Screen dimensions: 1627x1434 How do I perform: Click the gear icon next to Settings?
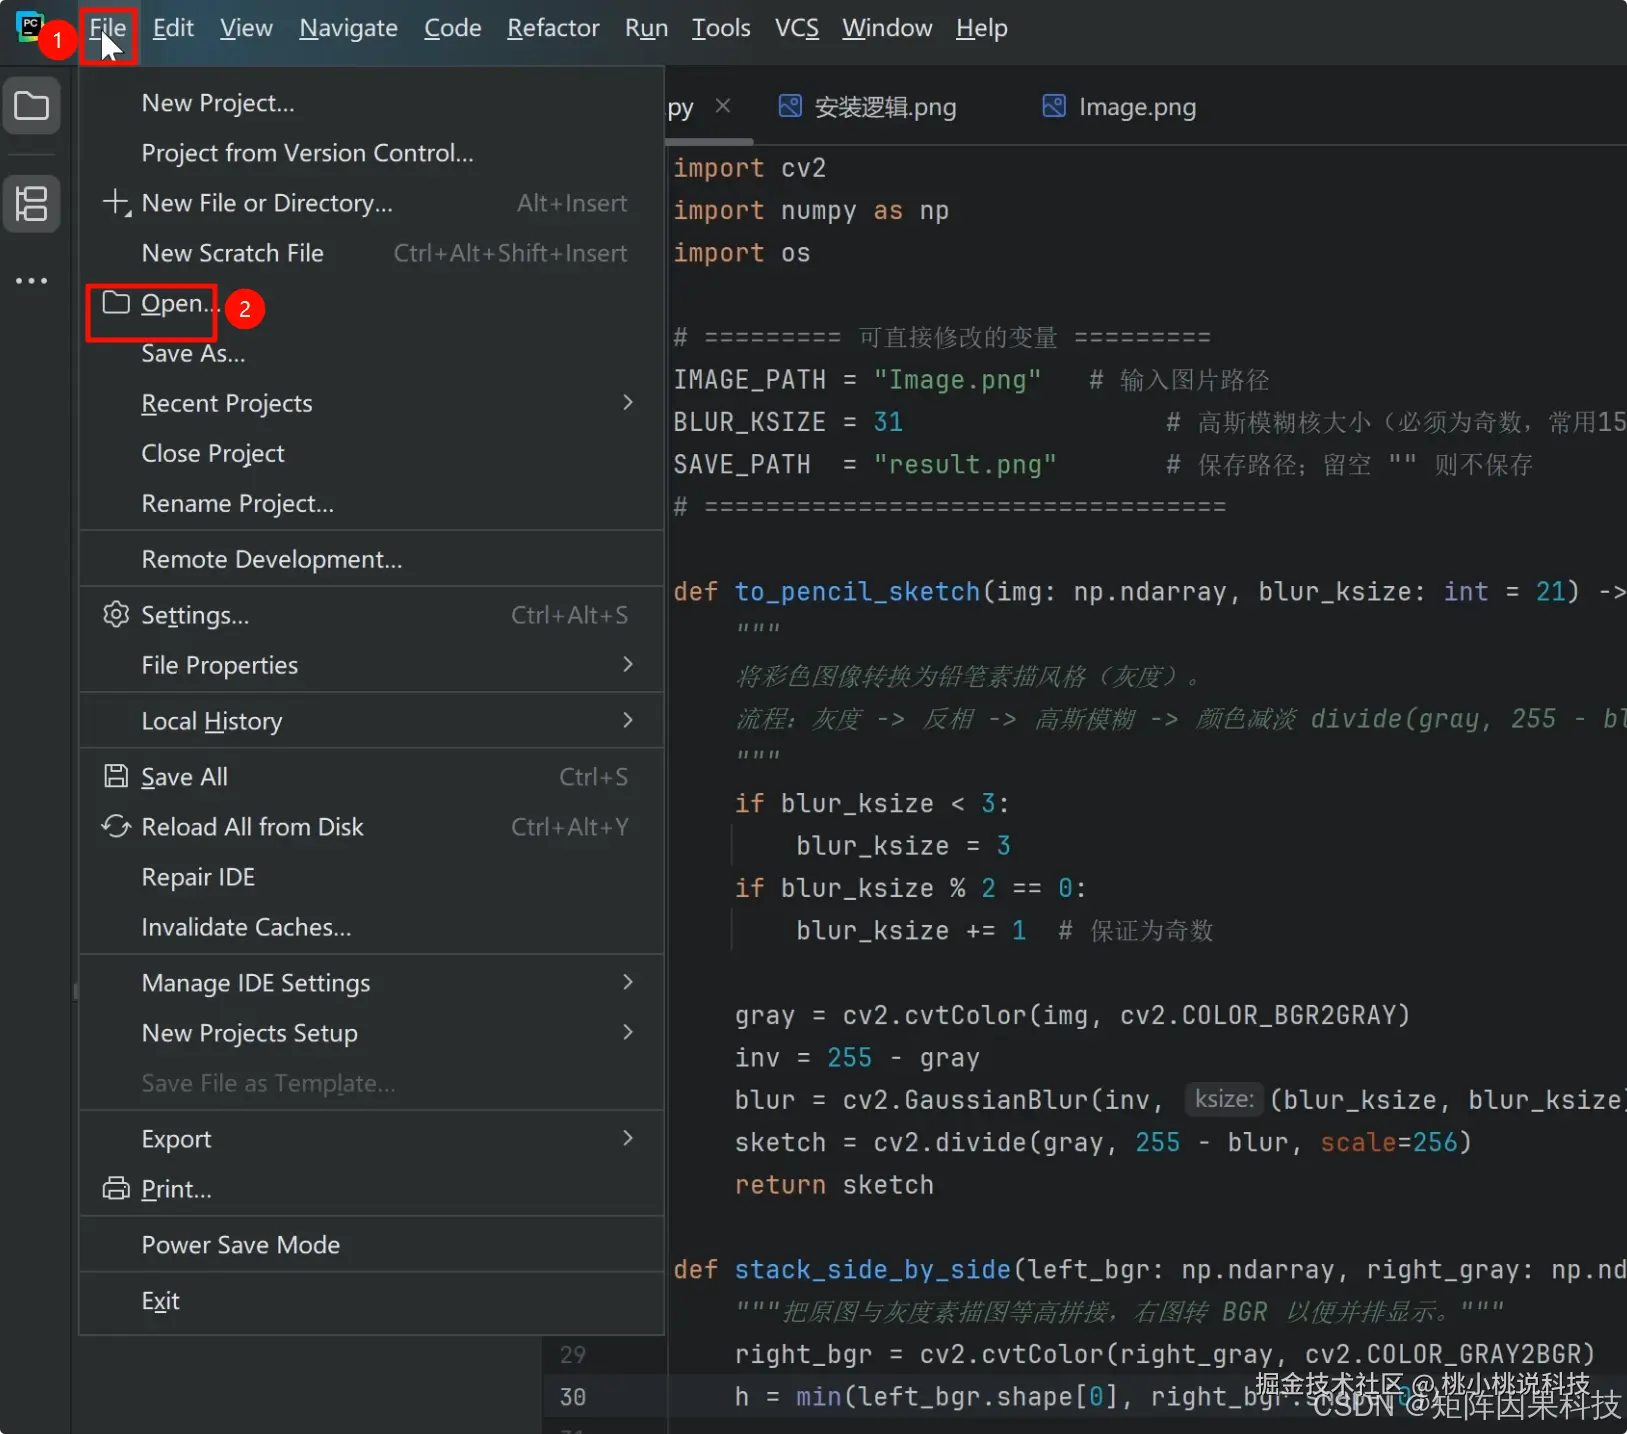[116, 614]
